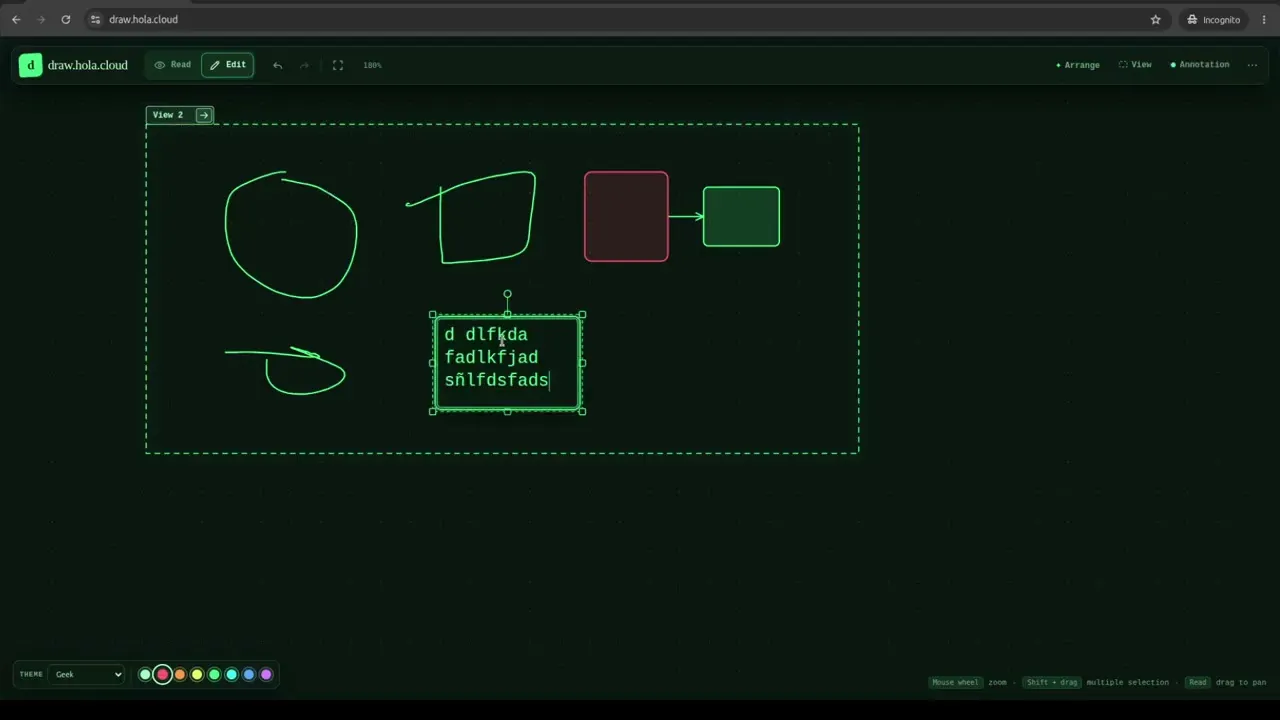Open the Theme dropdown showing Geek

[87, 674]
